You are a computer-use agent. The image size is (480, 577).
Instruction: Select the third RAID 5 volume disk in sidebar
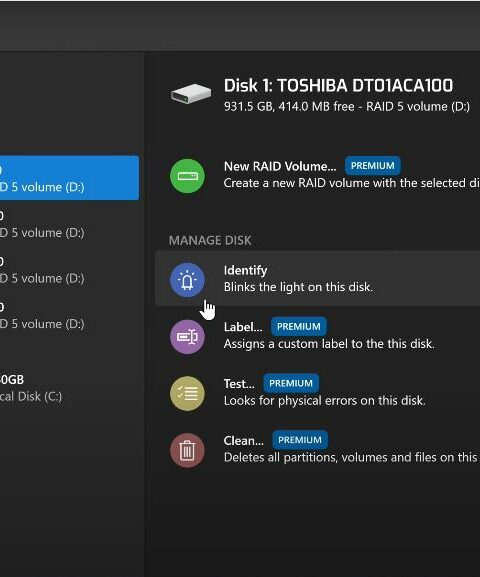pos(70,270)
